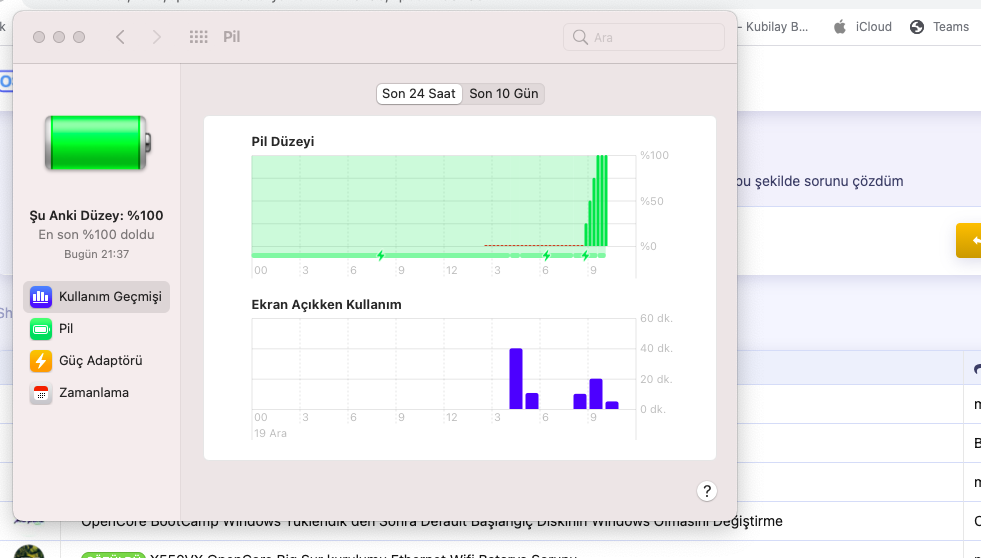Go back with the left chevron
This screenshot has height=558, width=981.
[x=120, y=37]
